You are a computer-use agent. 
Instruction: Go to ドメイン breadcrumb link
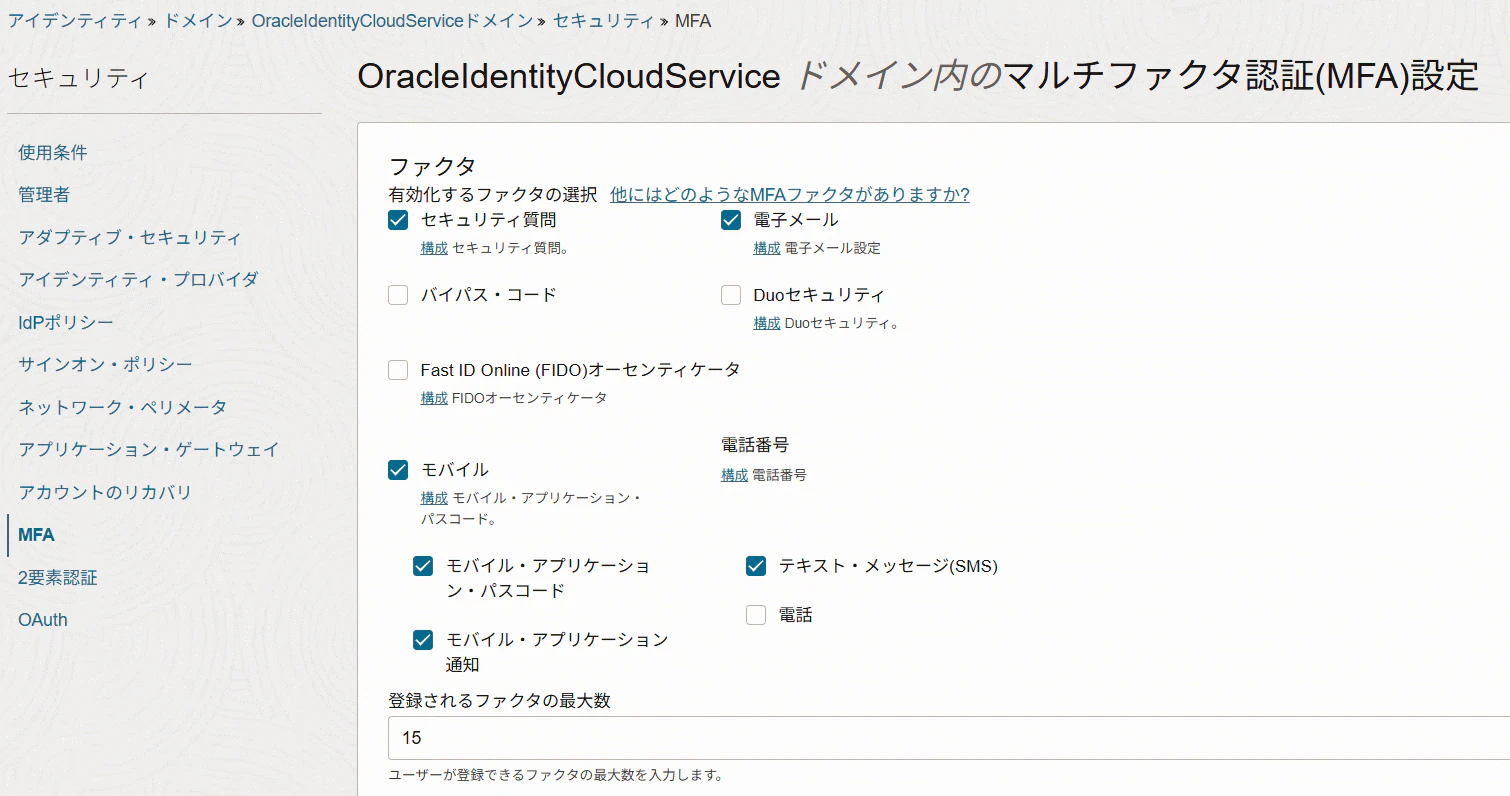point(197,21)
